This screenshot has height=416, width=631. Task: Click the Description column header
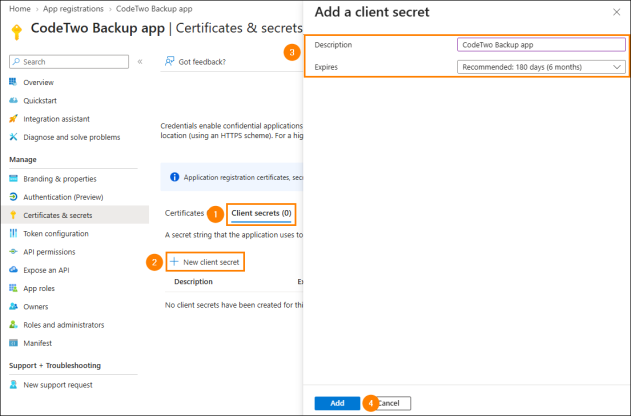point(193,282)
